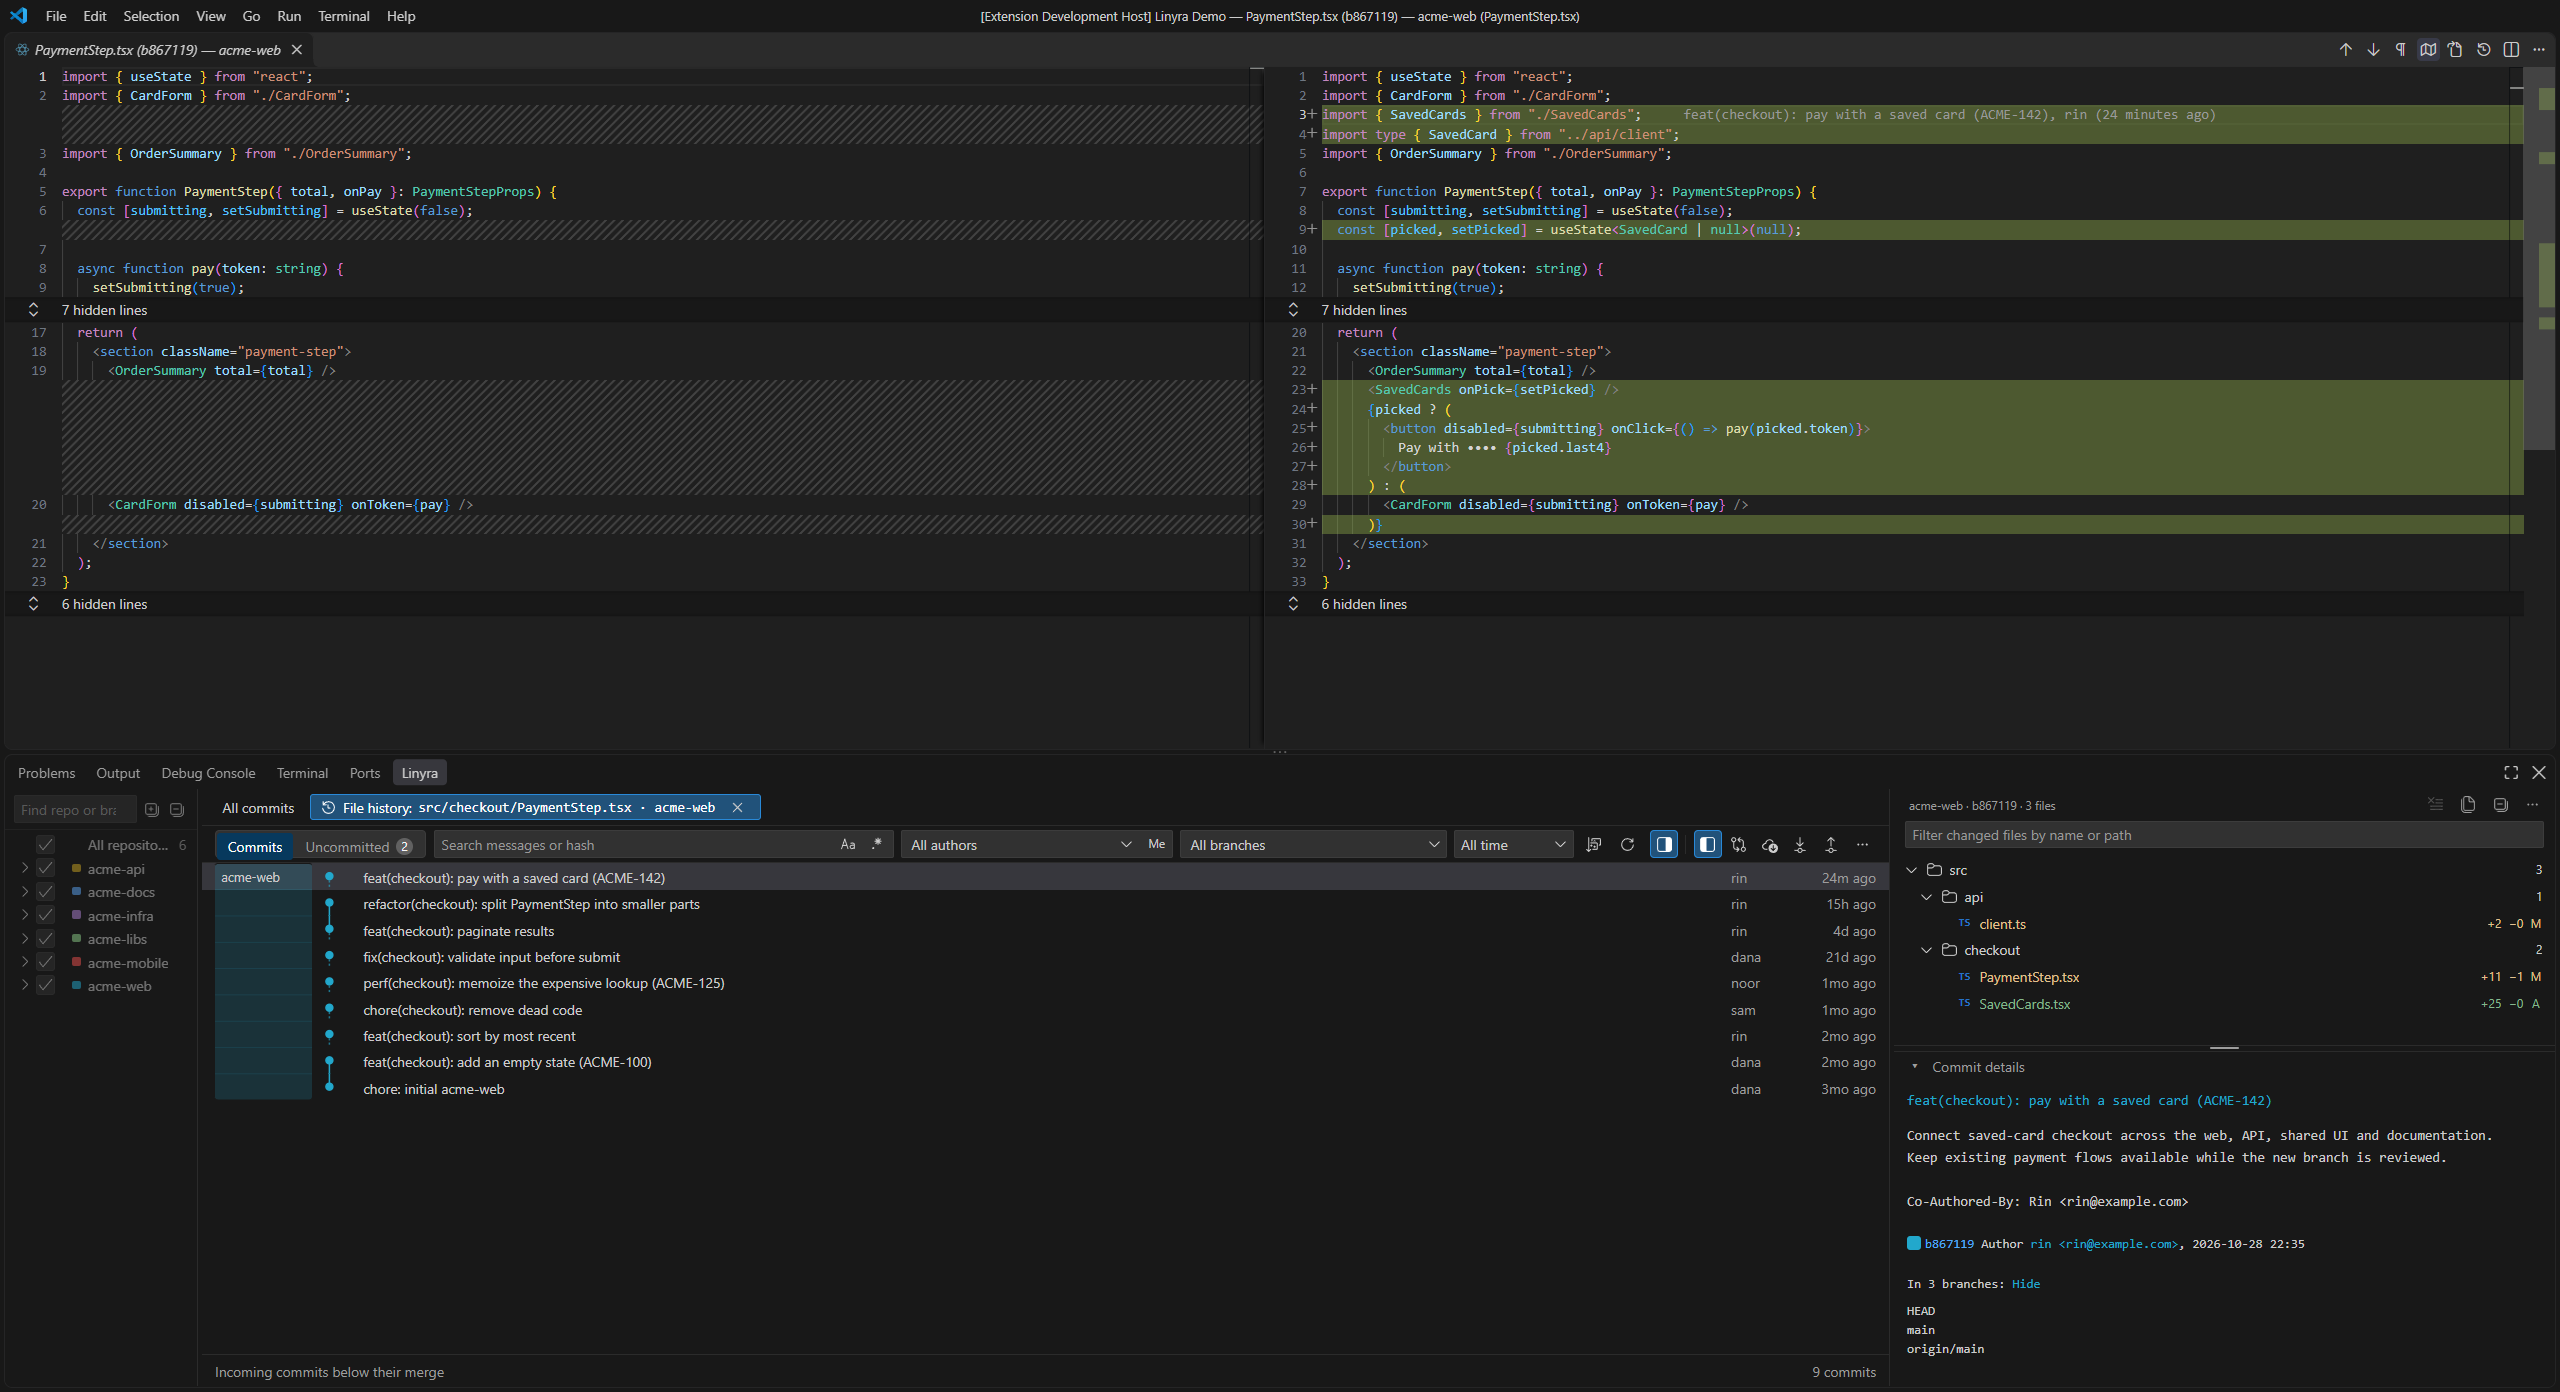Go to previous change arrow in diff toolbar
The width and height of the screenshot is (2560, 1392).
(2345, 50)
